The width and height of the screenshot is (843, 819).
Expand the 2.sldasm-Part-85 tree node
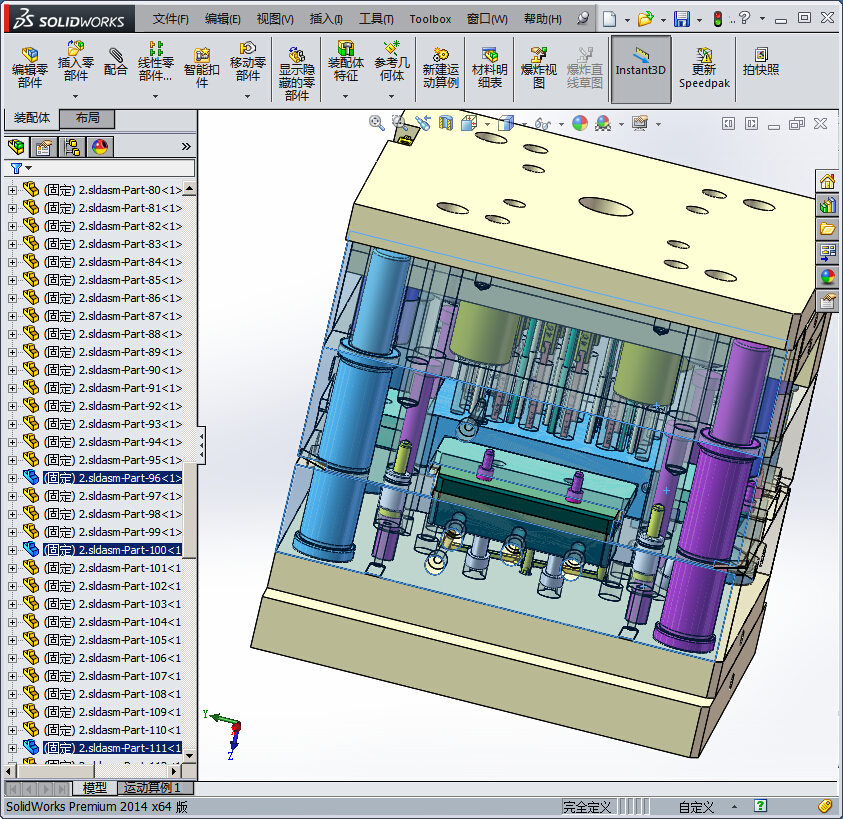(x=12, y=280)
